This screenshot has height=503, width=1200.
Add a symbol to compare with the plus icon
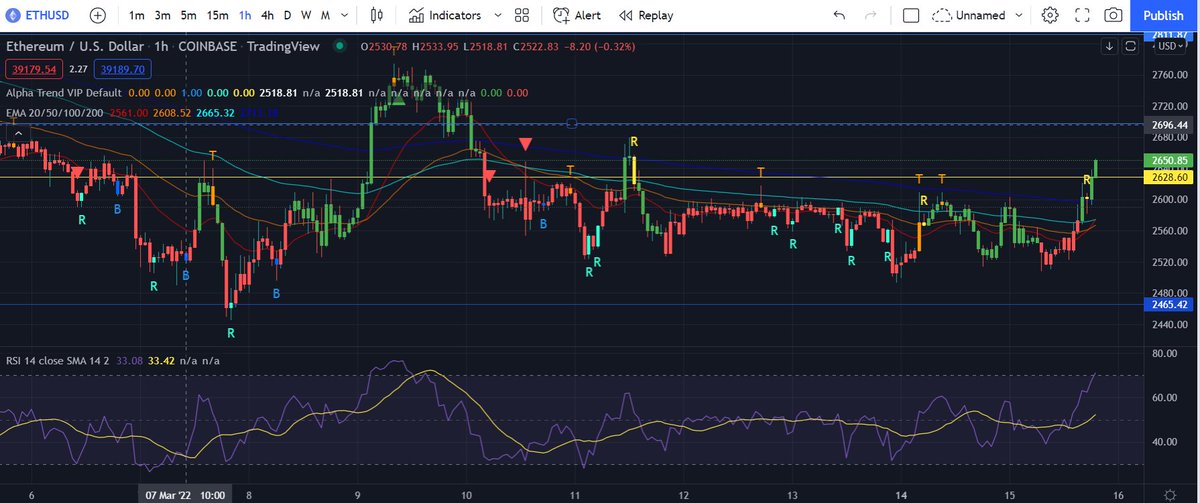tap(97, 15)
